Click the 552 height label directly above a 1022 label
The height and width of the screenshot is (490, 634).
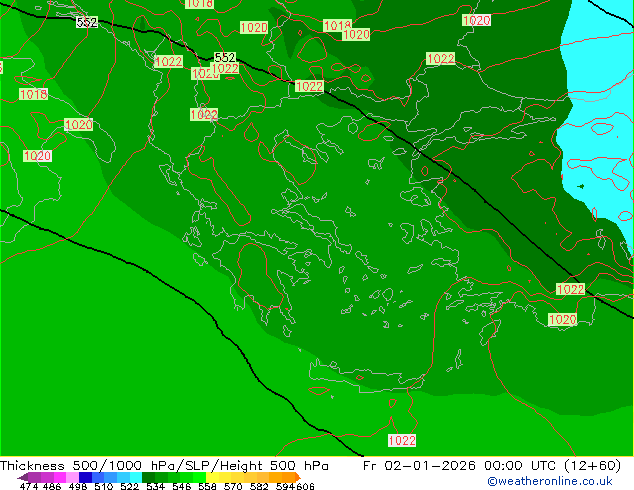point(225,57)
